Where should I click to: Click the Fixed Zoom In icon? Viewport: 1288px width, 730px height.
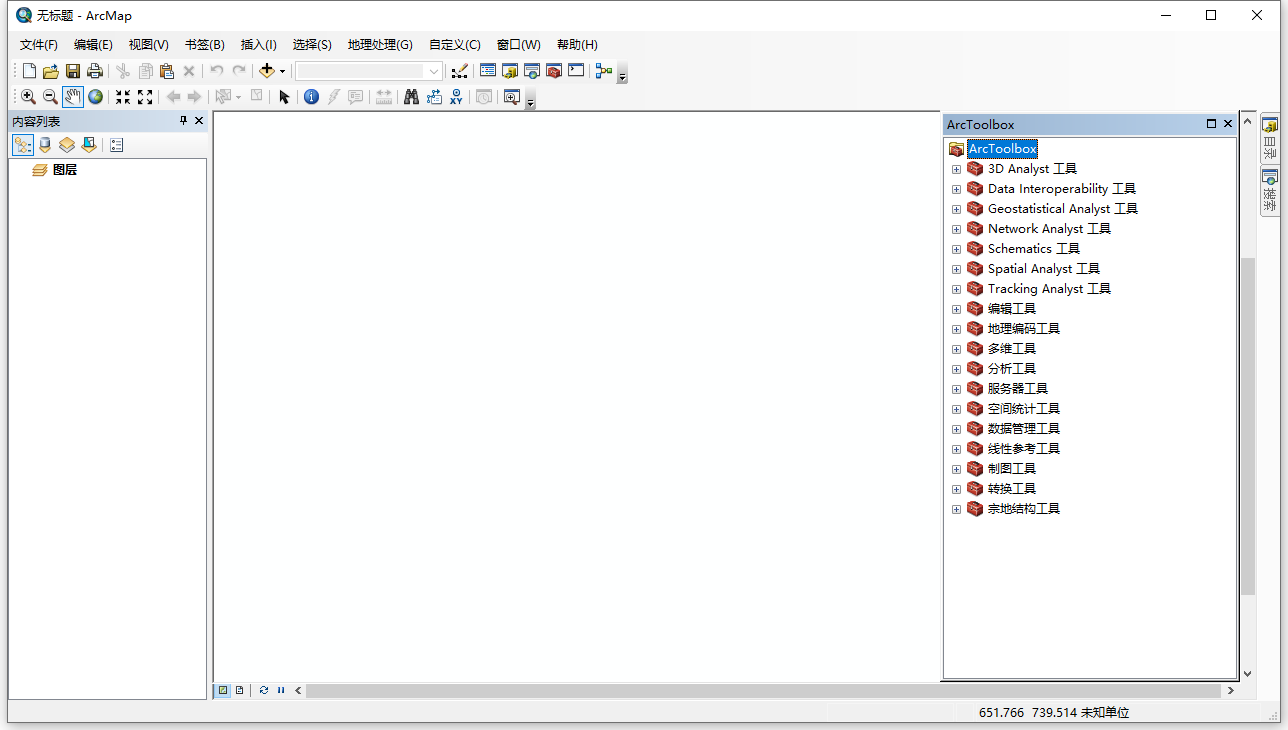123,97
